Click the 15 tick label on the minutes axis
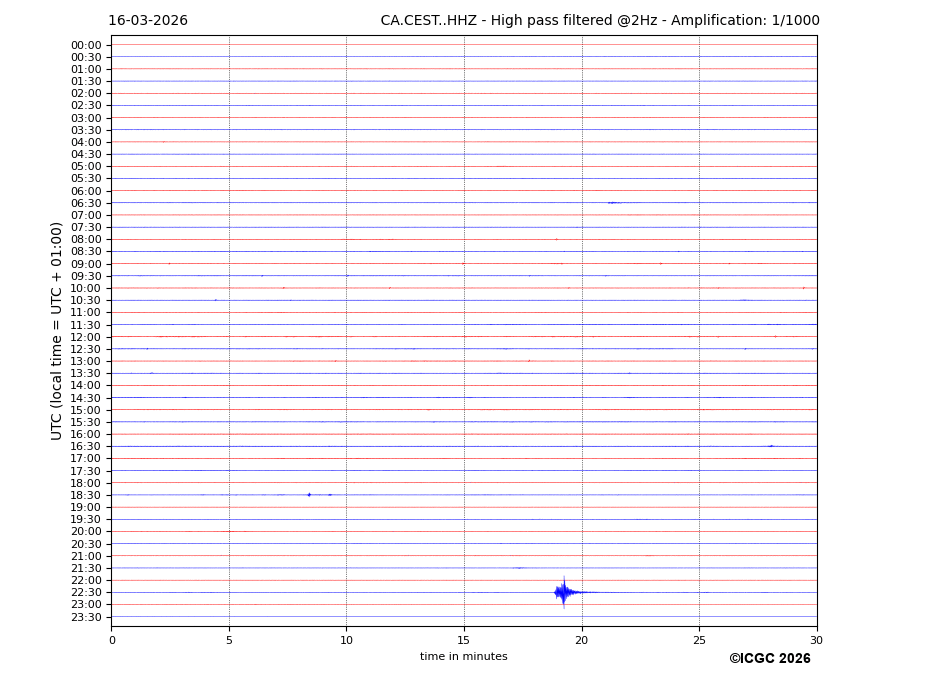 pyautogui.click(x=464, y=640)
